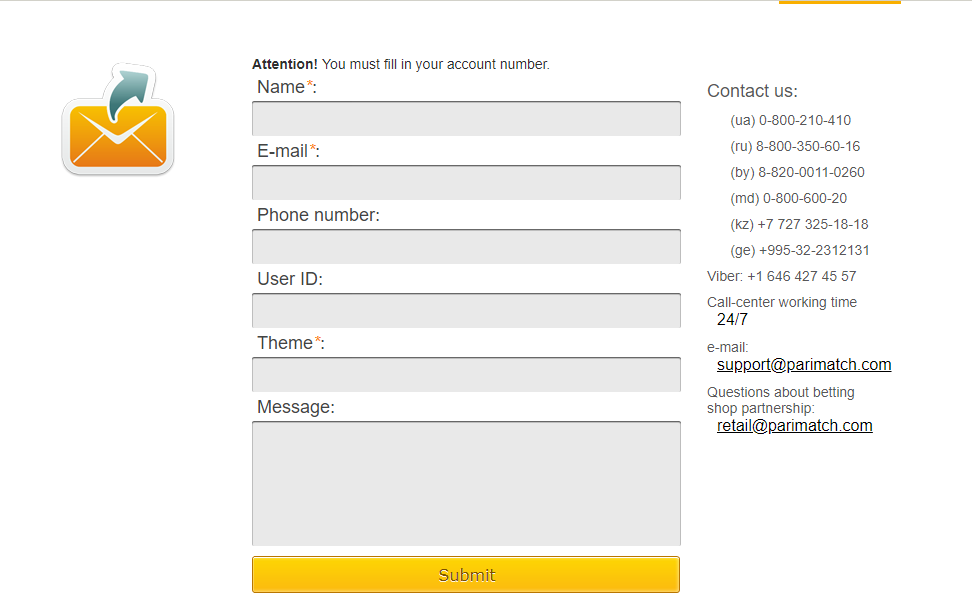Open the retail@parimatch.com email link
The image size is (972, 595).
coord(795,425)
